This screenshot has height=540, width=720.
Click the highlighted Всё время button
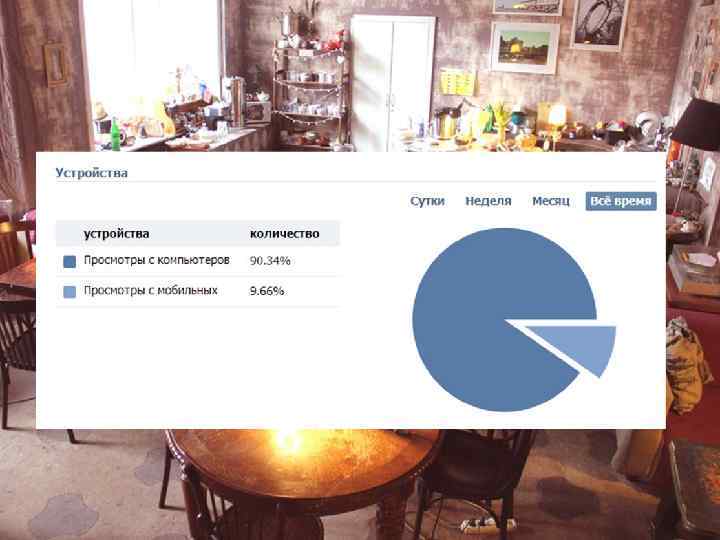tap(621, 201)
